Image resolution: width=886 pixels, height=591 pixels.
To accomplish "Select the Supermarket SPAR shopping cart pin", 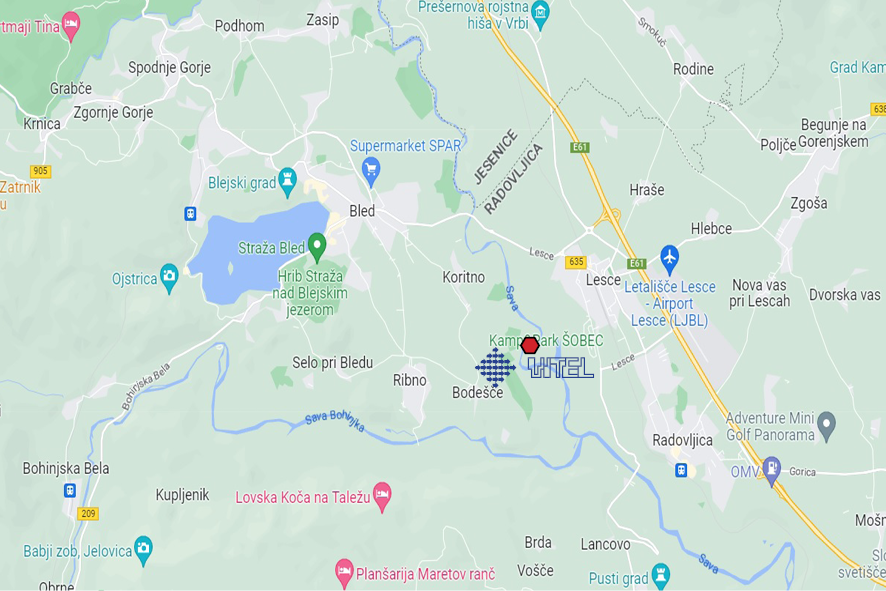I will tap(371, 171).
